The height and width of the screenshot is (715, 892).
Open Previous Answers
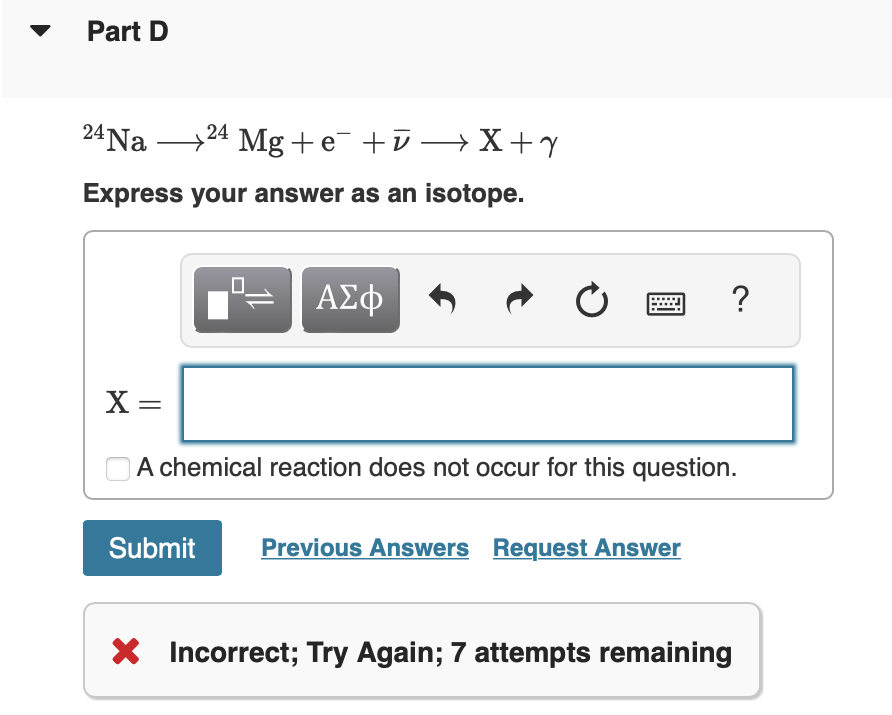(x=364, y=548)
